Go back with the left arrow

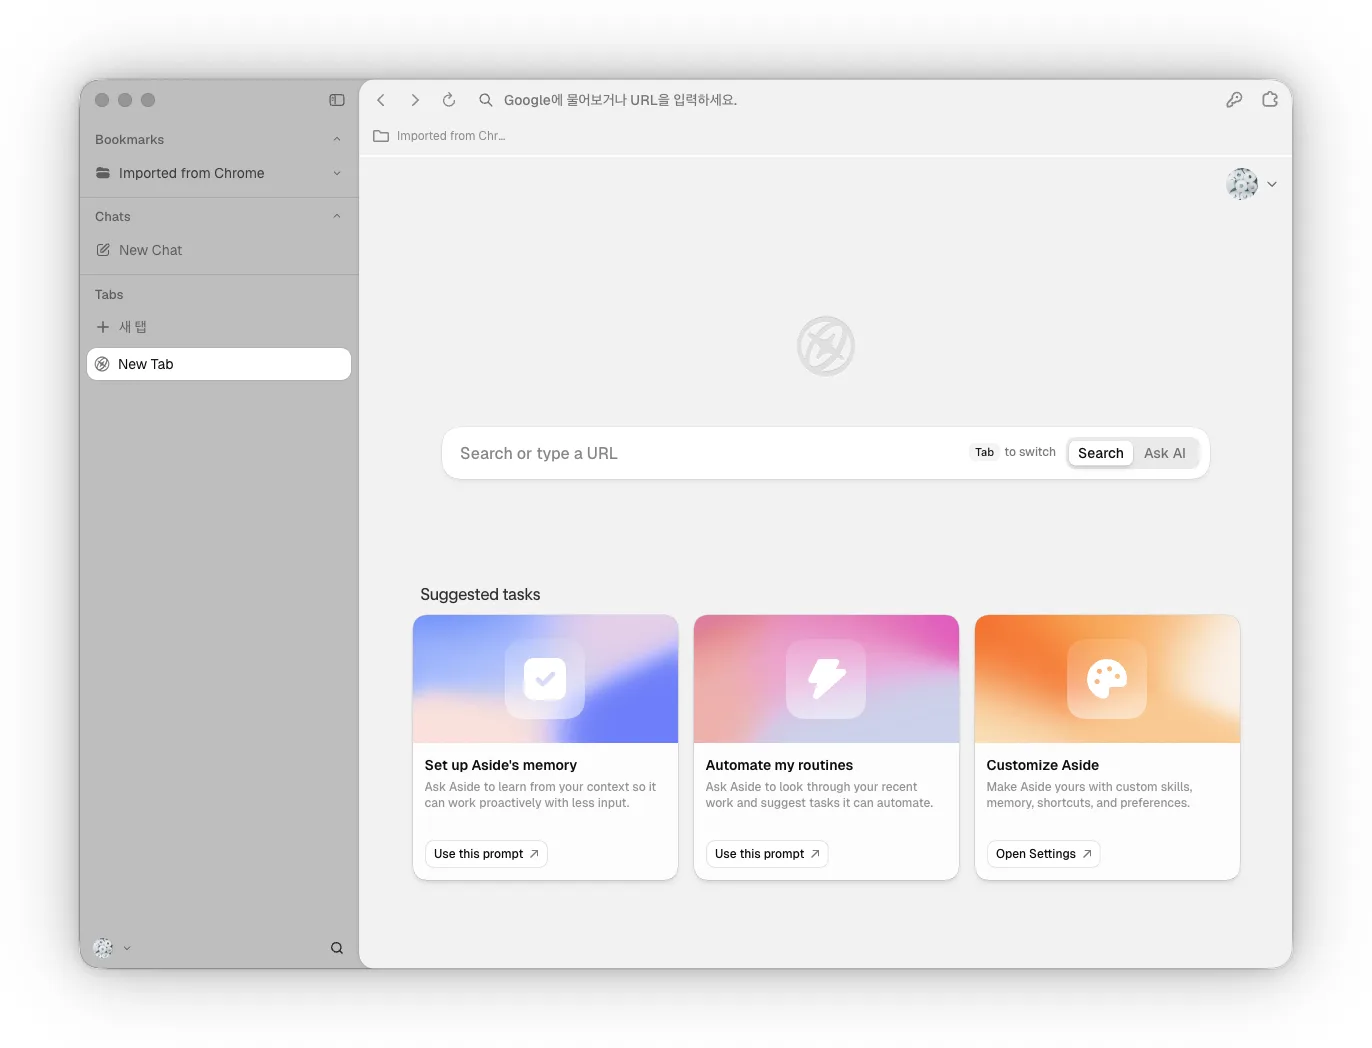coord(381,100)
